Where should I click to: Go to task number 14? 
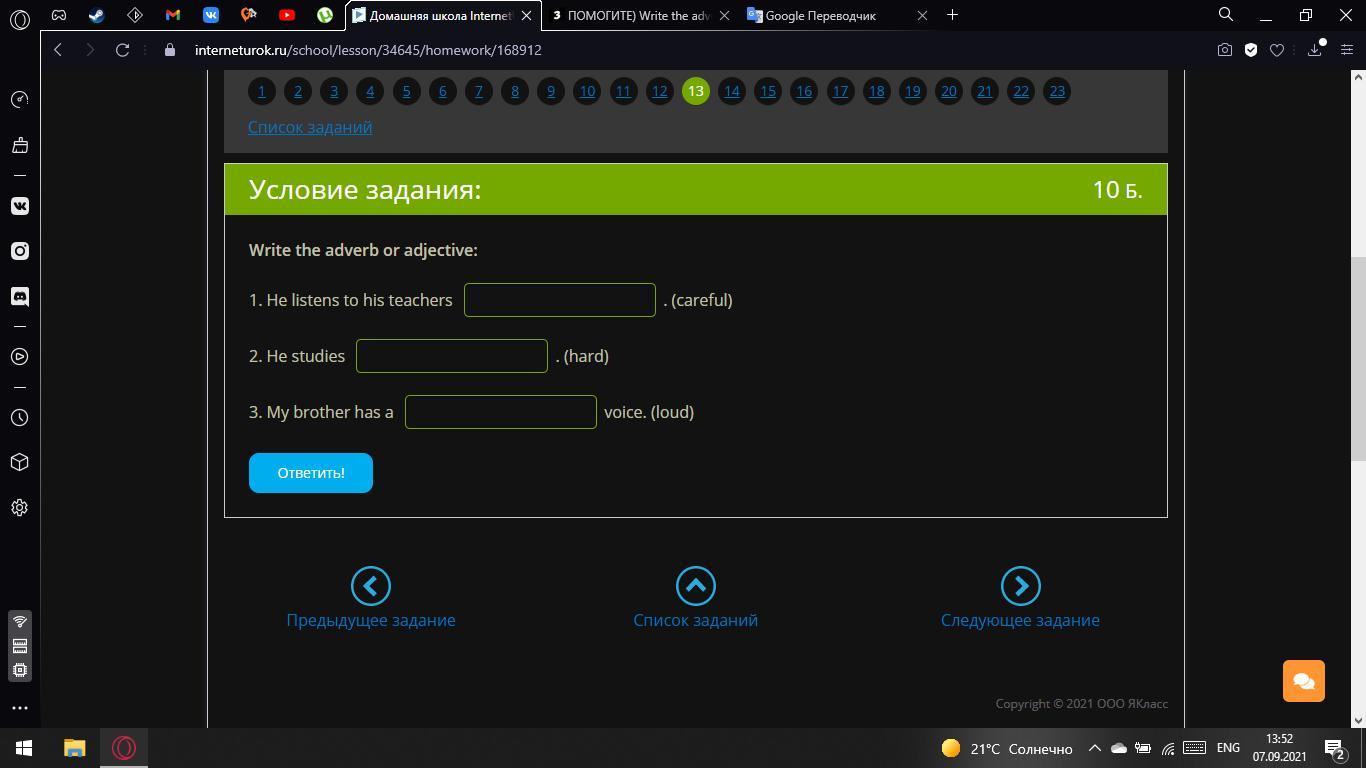pos(731,91)
